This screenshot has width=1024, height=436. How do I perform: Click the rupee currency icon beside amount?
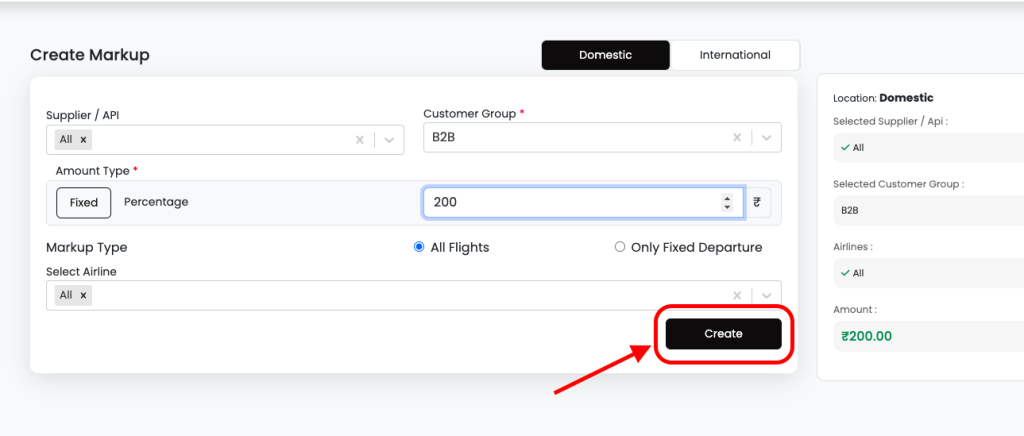point(757,202)
